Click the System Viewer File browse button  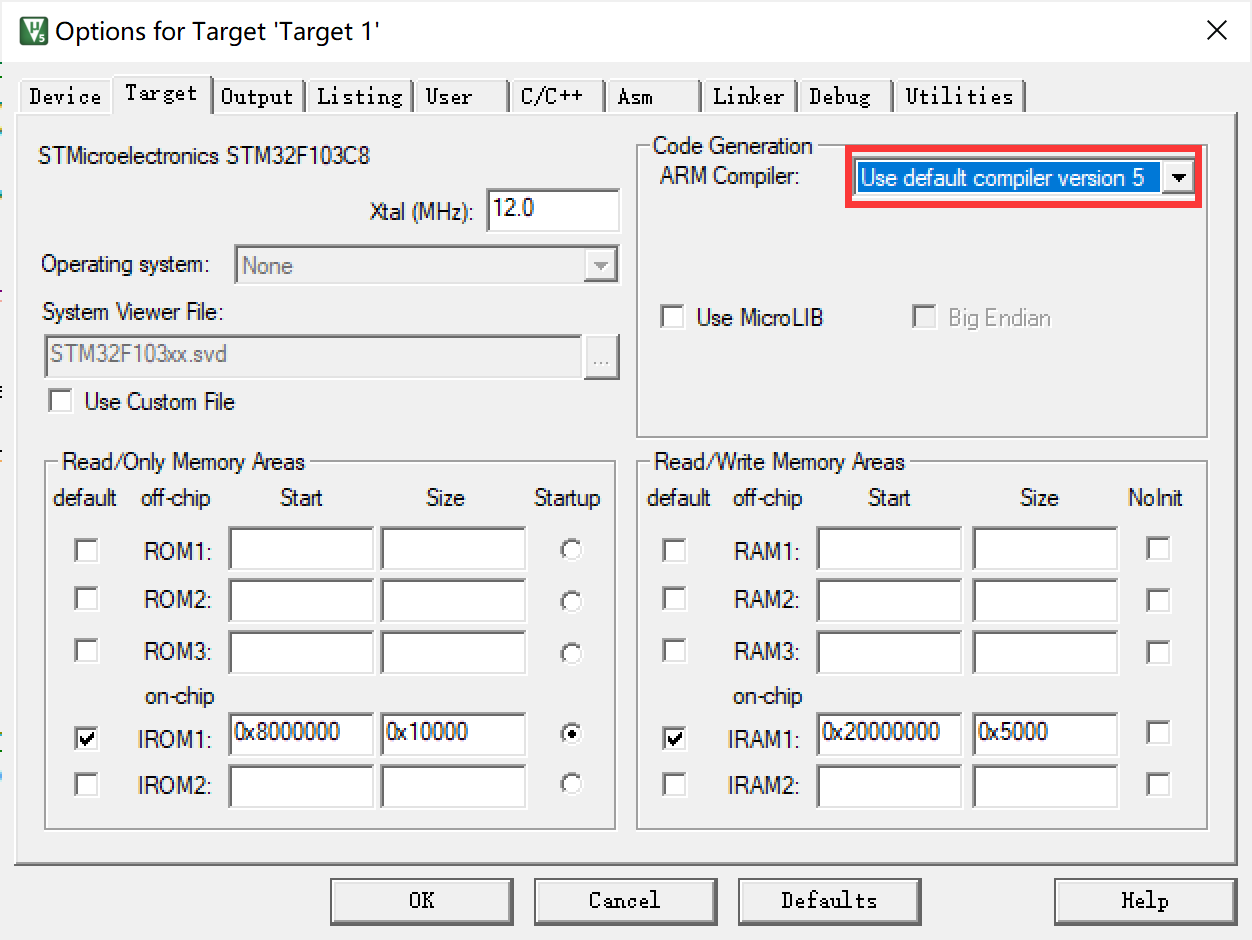601,357
